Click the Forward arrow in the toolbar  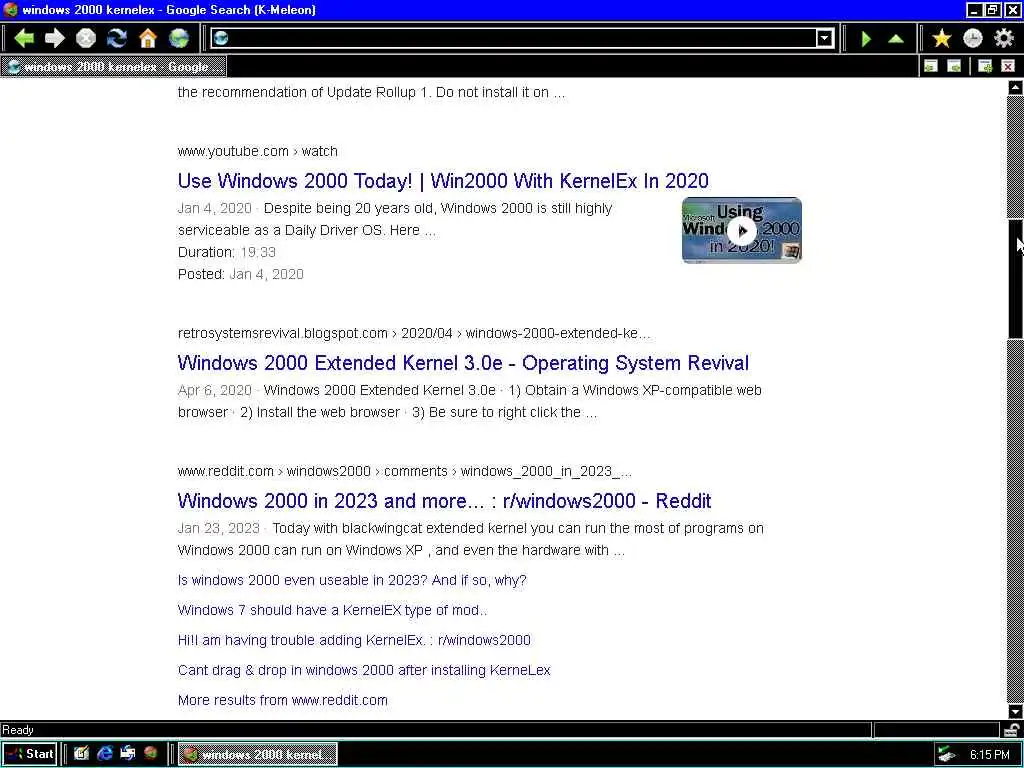[55, 39]
